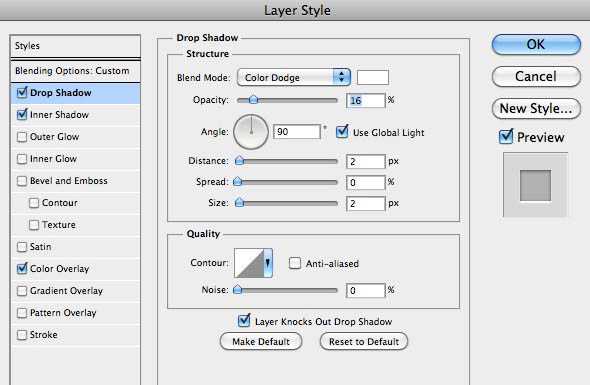Enable the Anti-aliased checkbox
This screenshot has height=385, width=590.
coord(295,263)
